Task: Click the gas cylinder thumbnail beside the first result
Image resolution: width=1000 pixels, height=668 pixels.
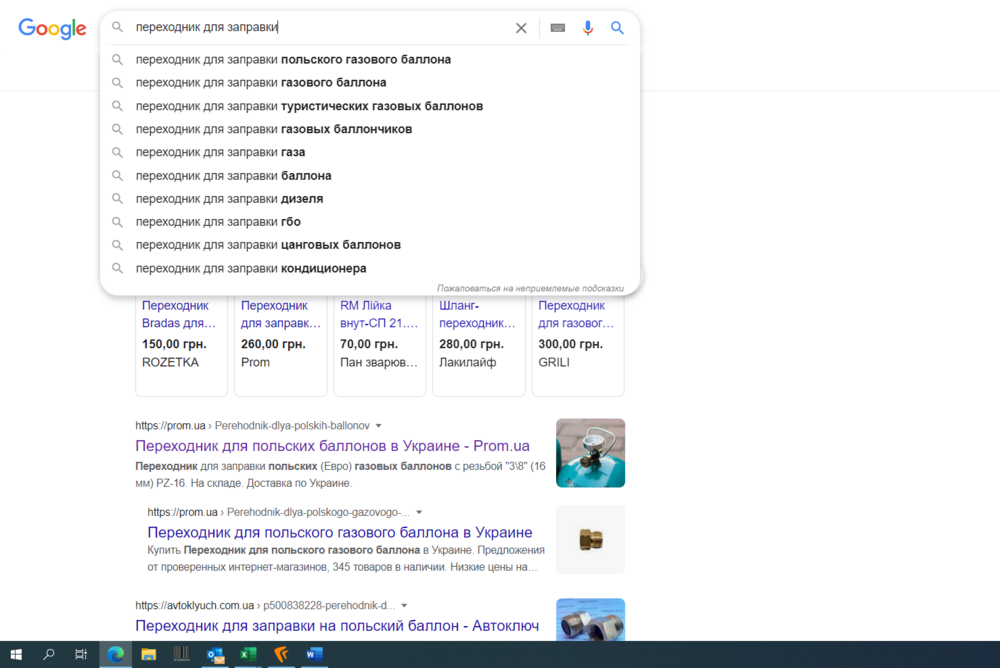Action: click(590, 453)
